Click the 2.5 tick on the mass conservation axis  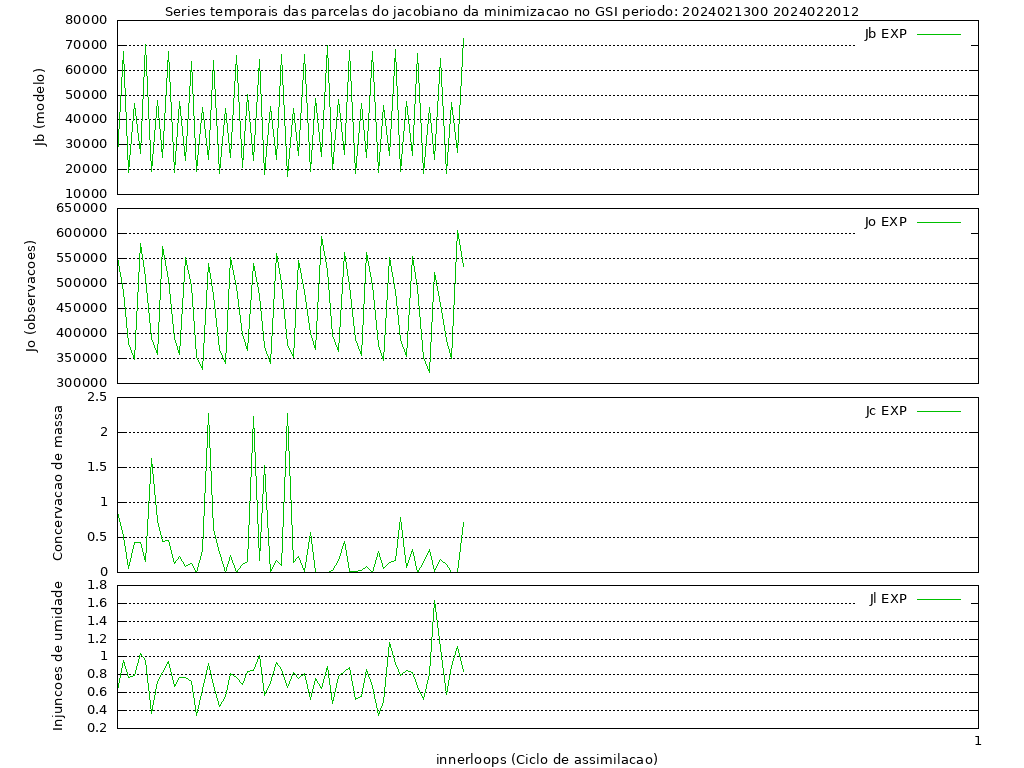[97, 397]
